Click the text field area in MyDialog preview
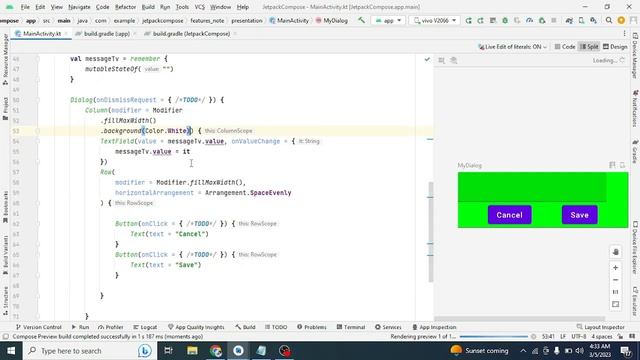 pos(532,187)
